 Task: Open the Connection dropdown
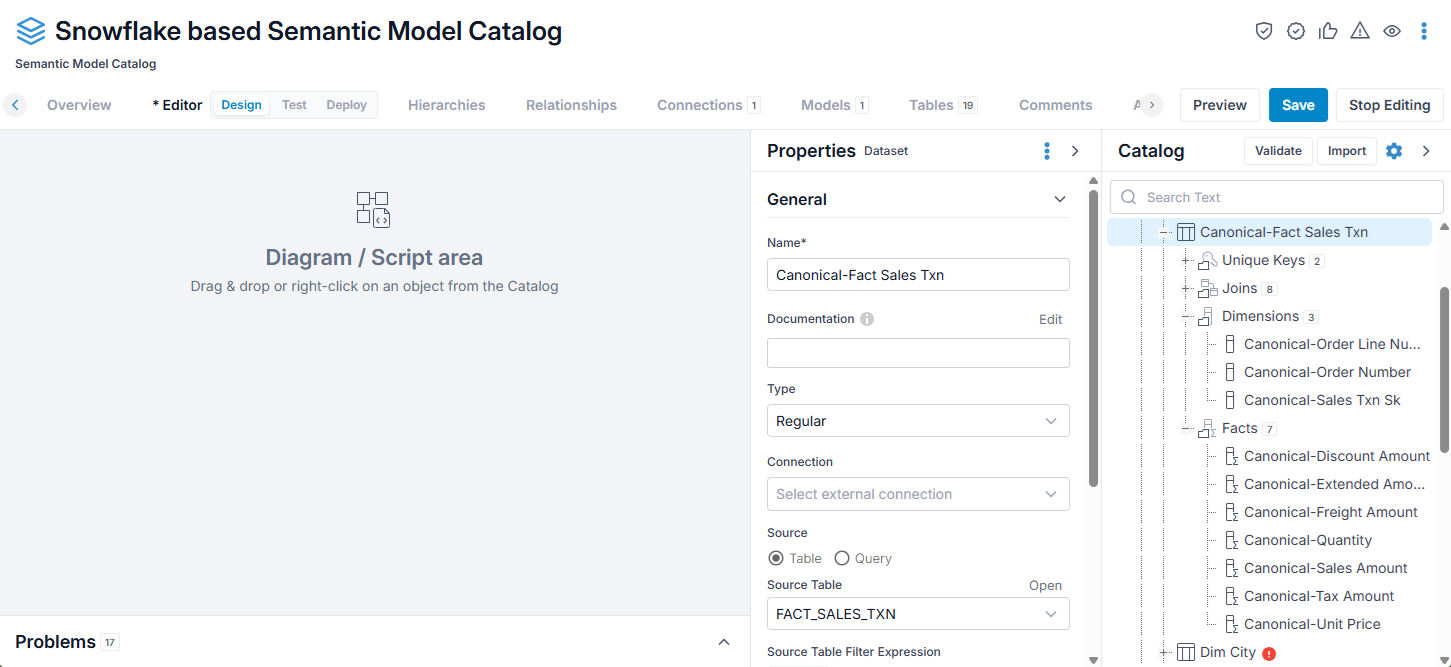pos(918,494)
